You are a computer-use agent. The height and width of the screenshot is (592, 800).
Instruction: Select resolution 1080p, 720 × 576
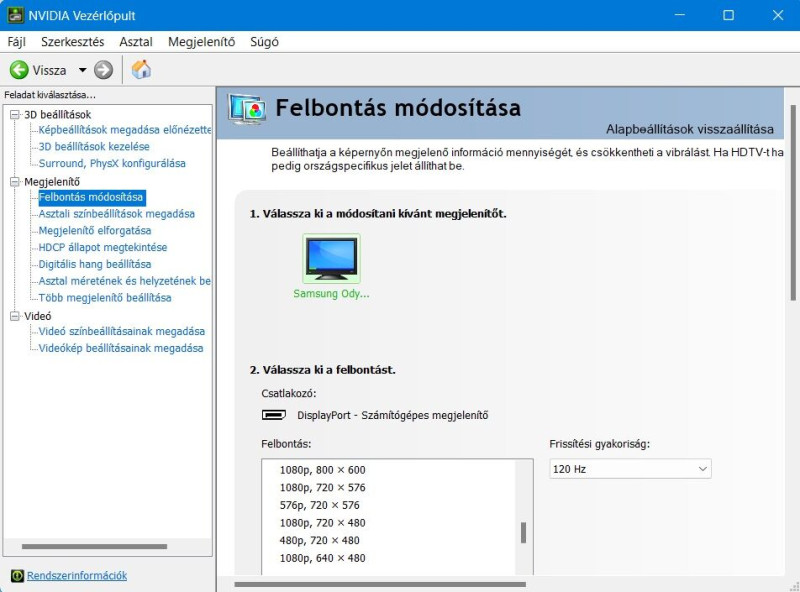322,487
